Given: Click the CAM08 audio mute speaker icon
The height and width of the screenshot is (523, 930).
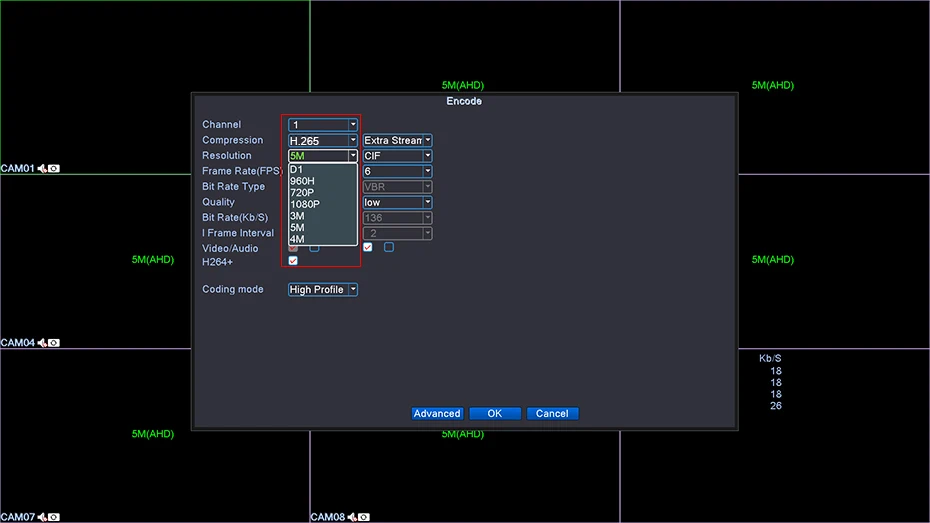Looking at the screenshot, I should [x=352, y=518].
